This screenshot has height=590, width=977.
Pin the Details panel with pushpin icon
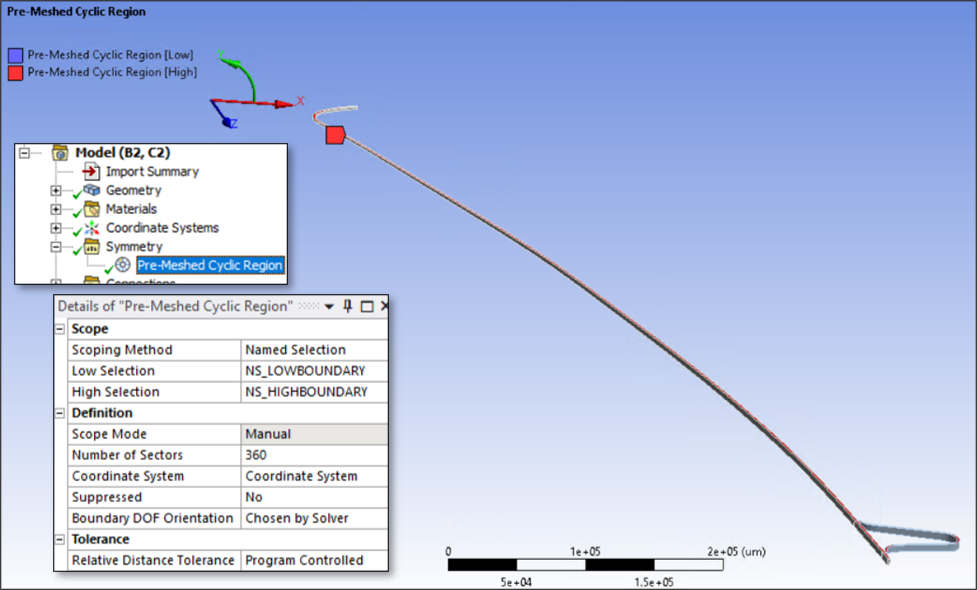[x=348, y=306]
